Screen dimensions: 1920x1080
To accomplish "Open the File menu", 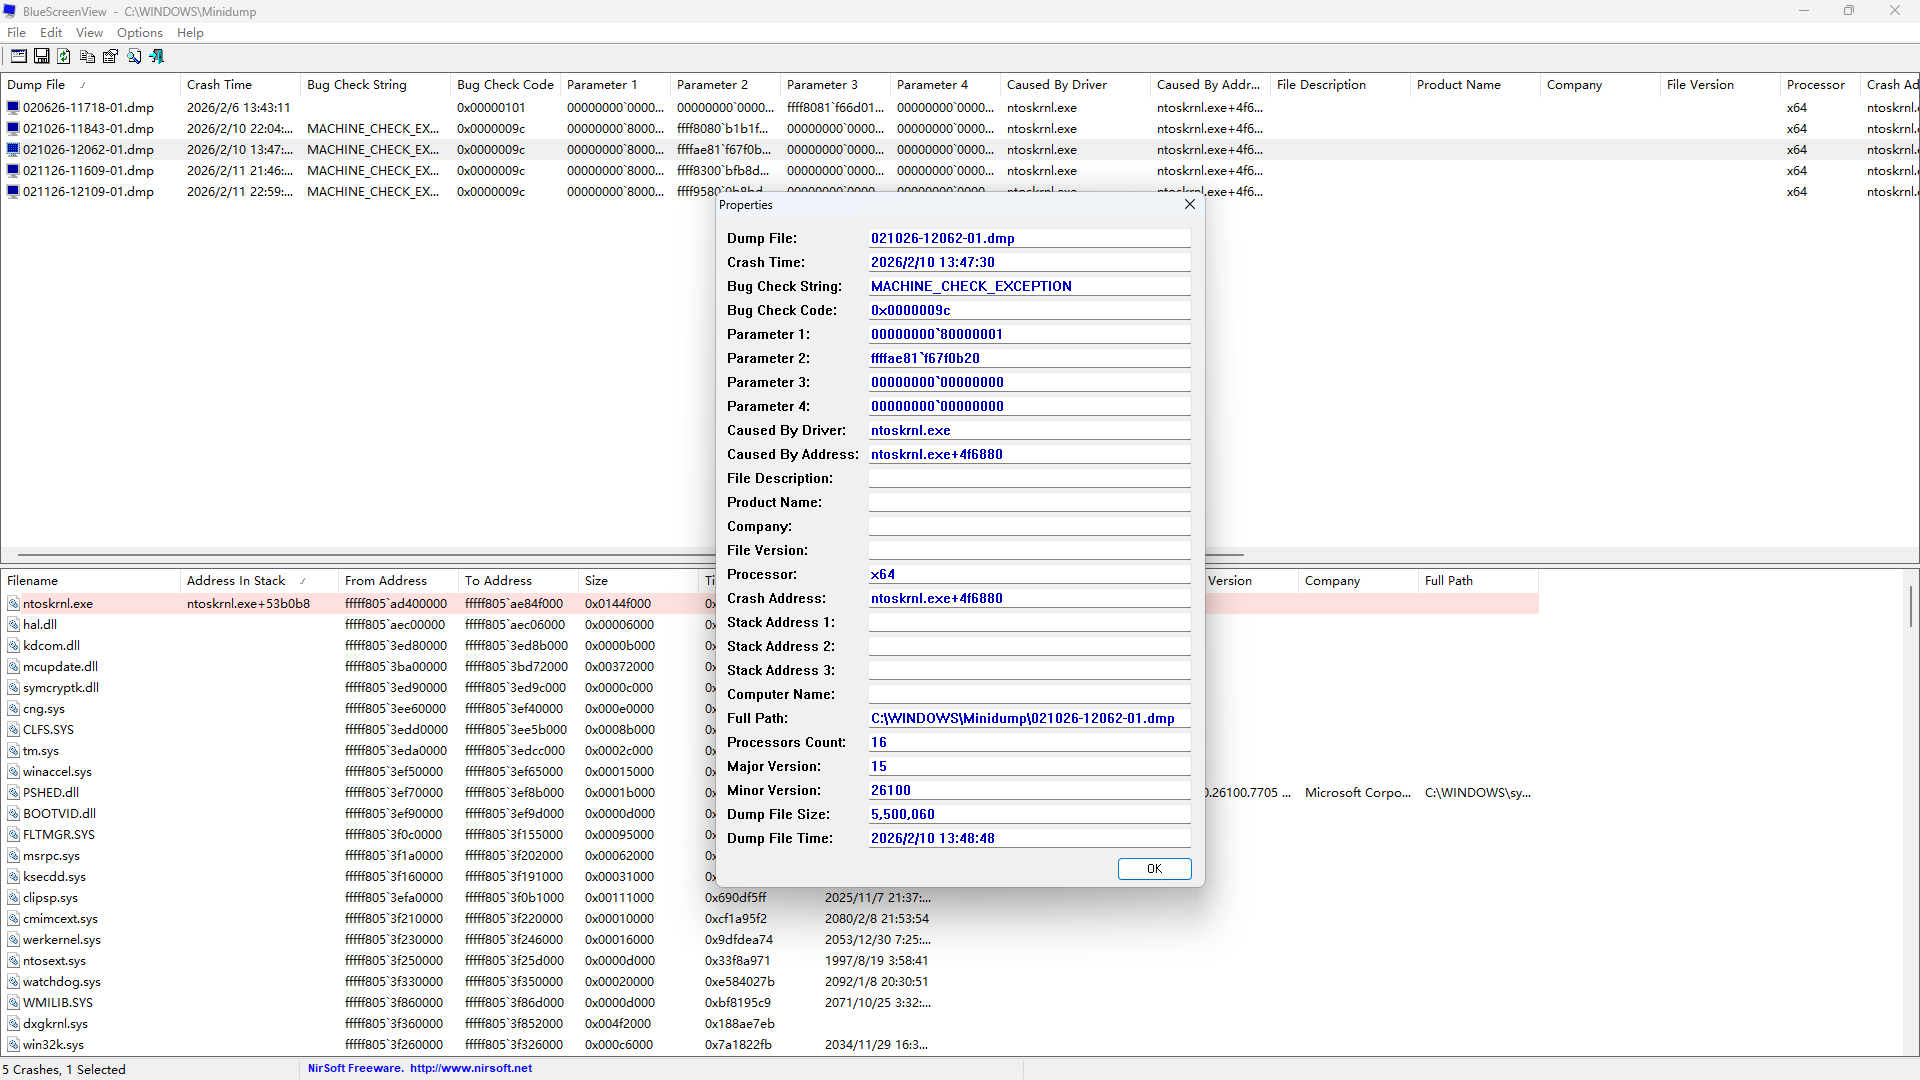I will click(16, 33).
